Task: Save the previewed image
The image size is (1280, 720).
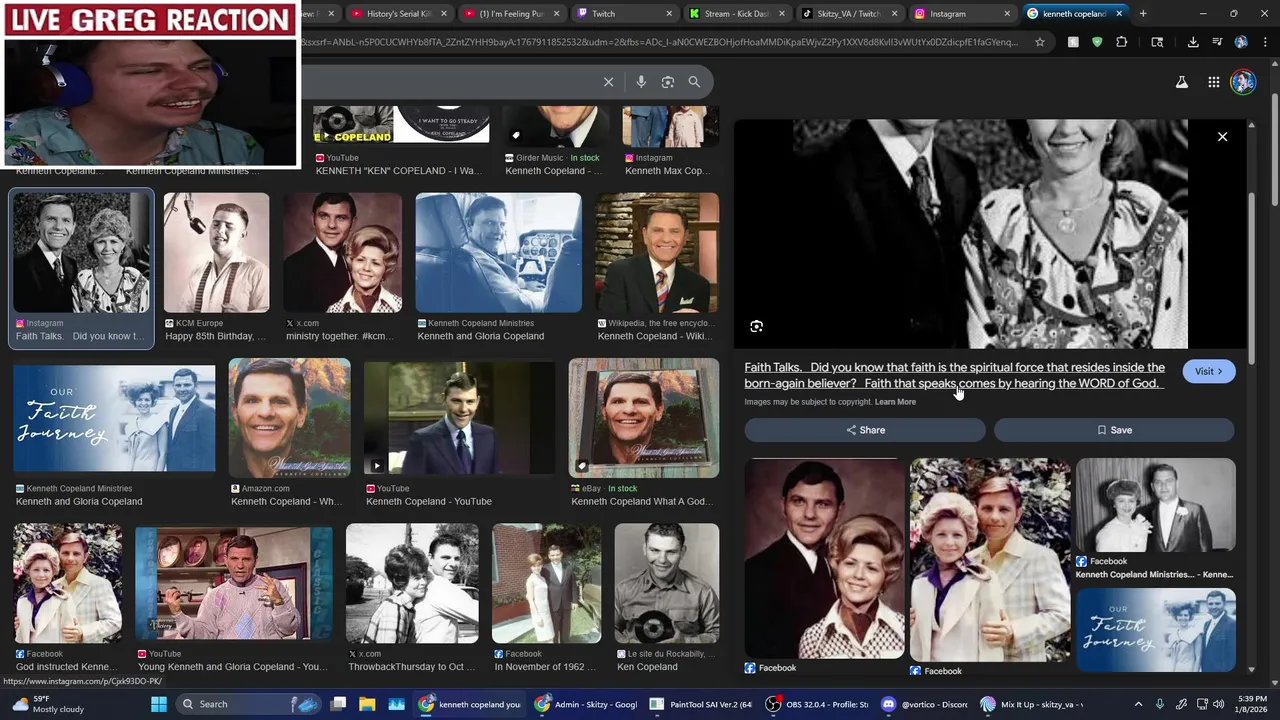Action: click(1114, 430)
